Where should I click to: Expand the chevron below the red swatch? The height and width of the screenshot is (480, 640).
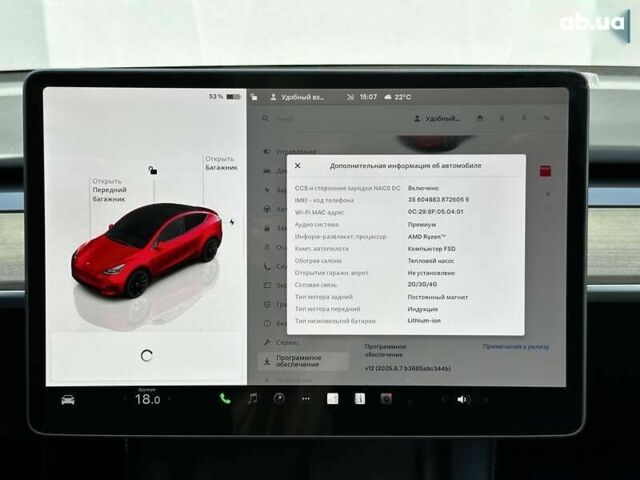[547, 194]
